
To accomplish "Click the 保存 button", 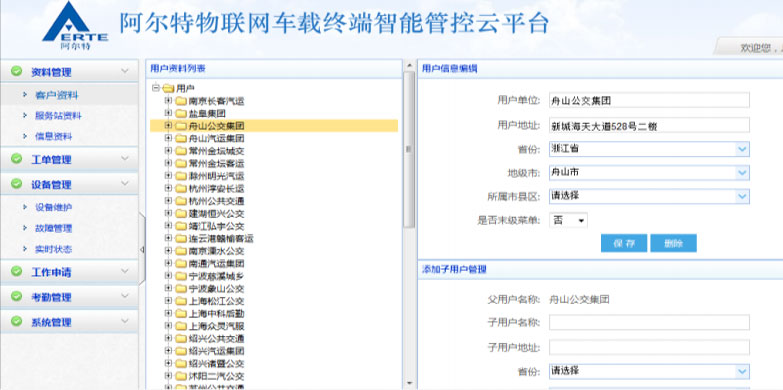I will (624, 243).
